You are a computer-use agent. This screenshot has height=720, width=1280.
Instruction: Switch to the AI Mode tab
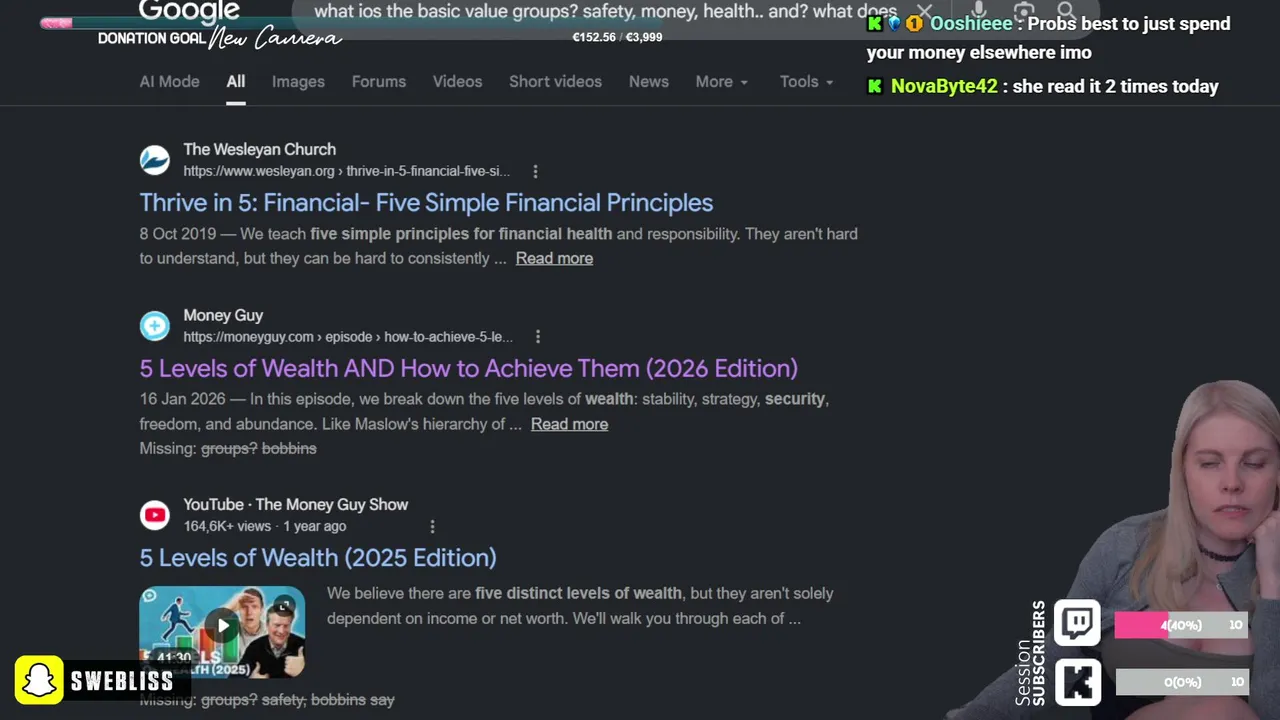169,82
